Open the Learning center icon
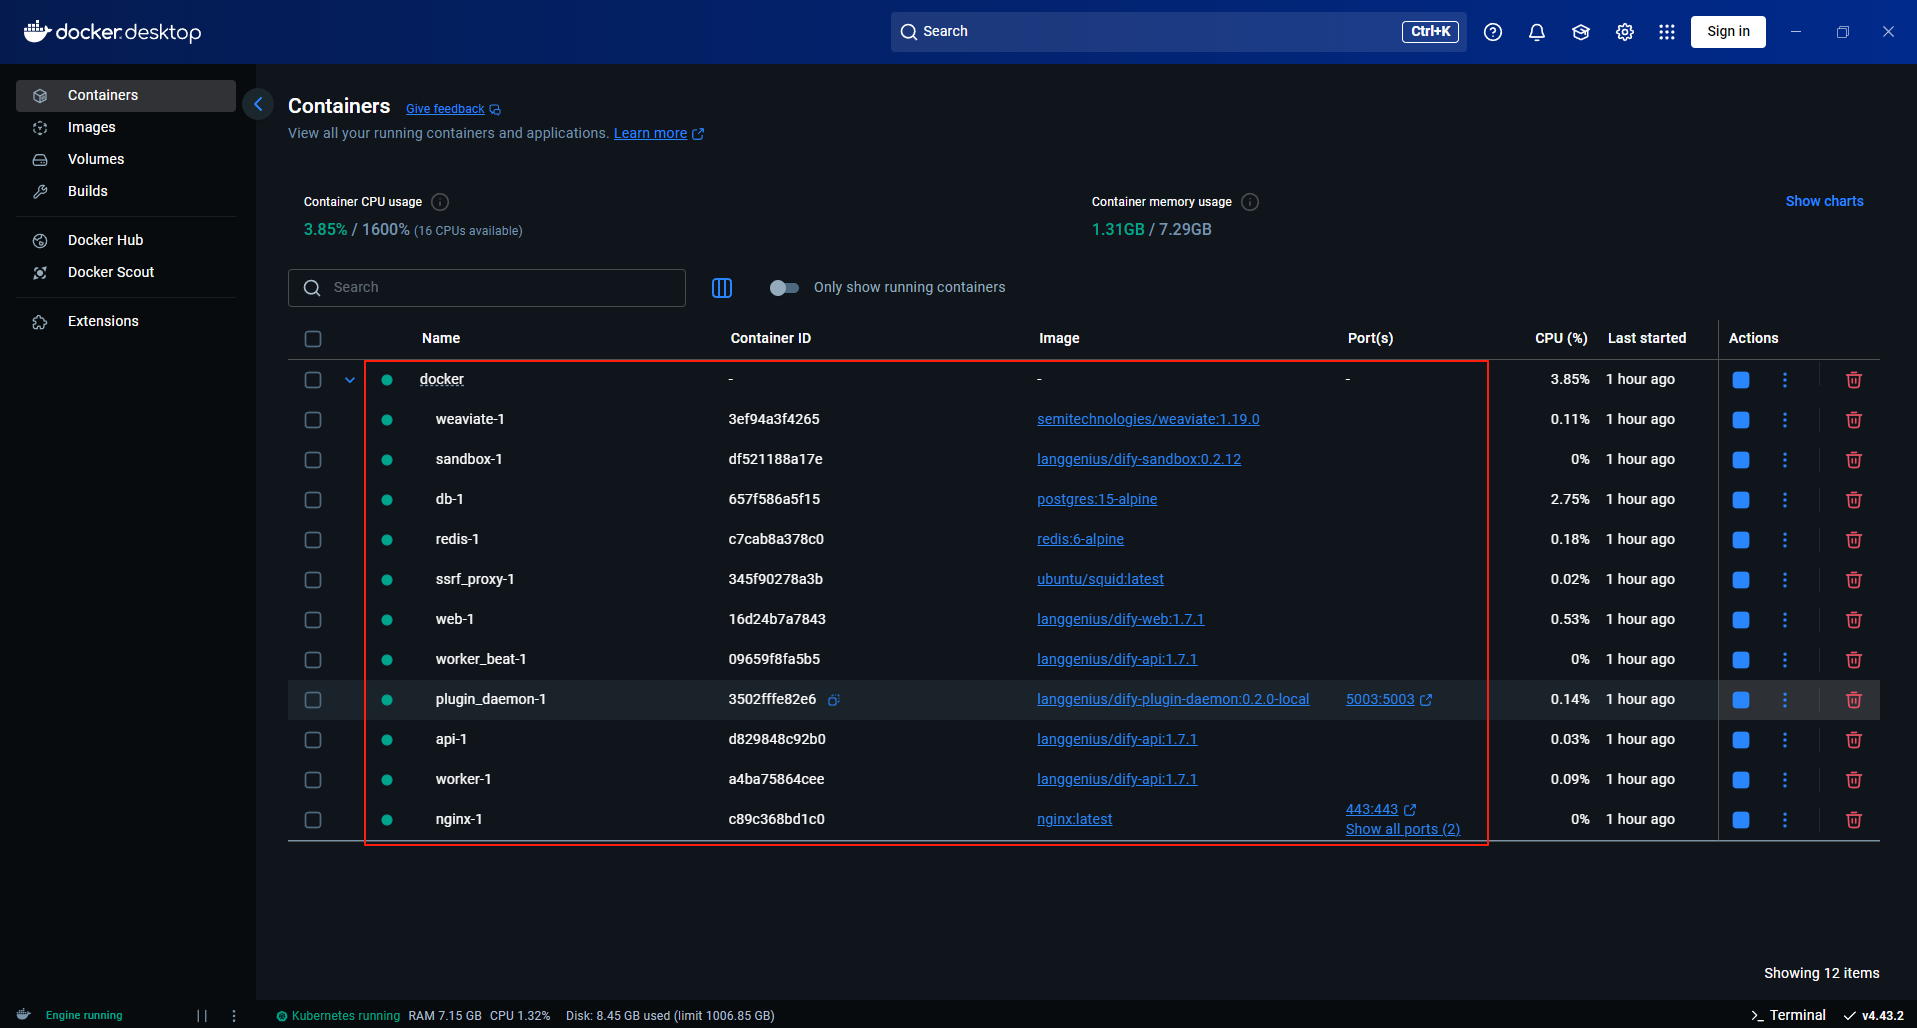The width and height of the screenshot is (1917, 1028). pos(1581,32)
